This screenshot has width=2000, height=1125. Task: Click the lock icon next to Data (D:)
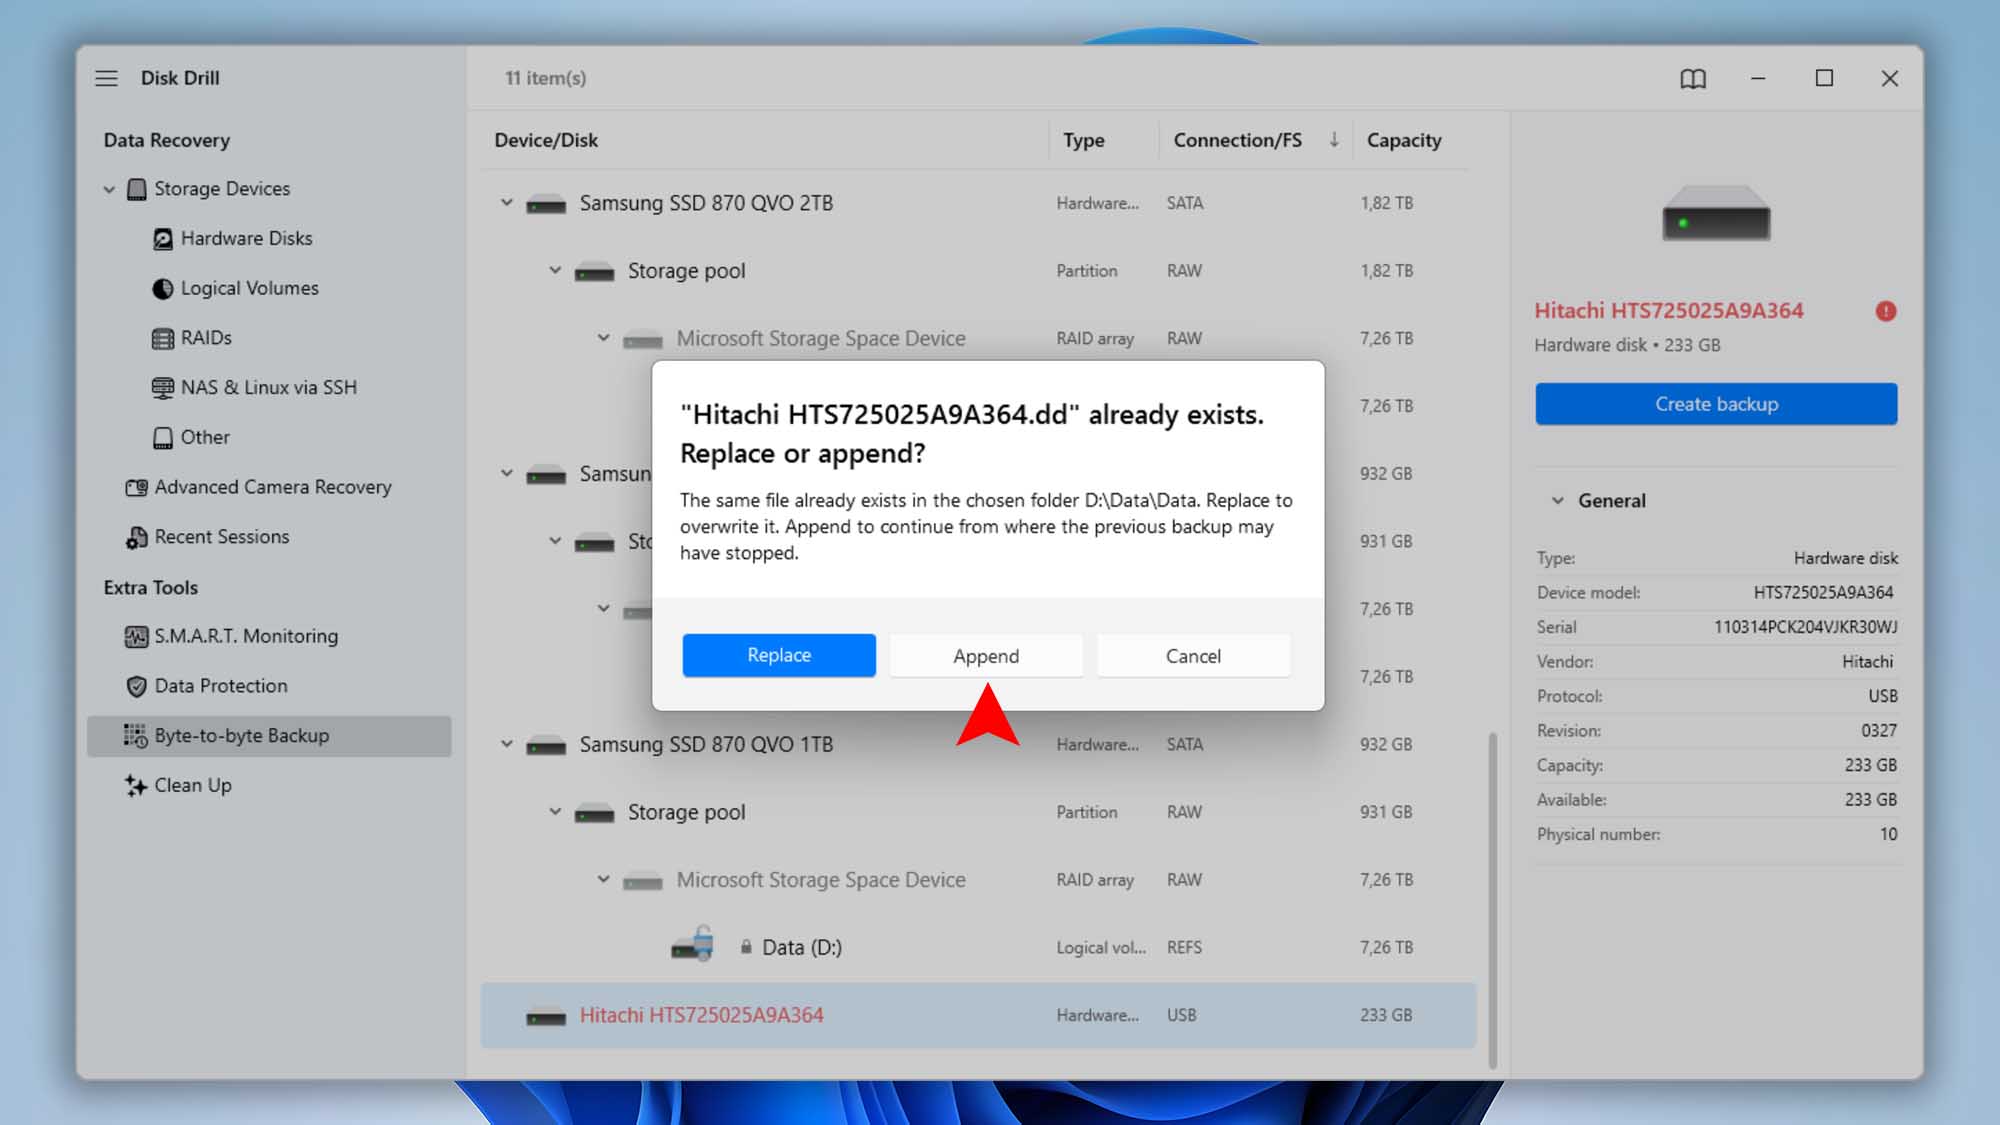[746, 946]
